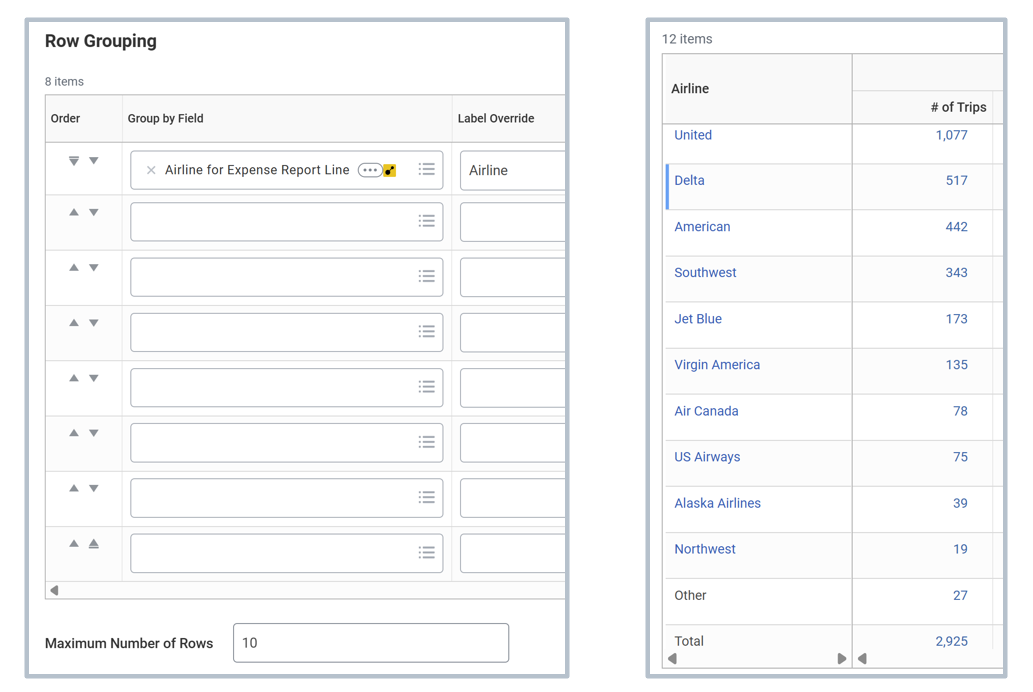The height and width of the screenshot is (692, 1033).
Task: Open the Delta airline link
Action: click(x=689, y=181)
